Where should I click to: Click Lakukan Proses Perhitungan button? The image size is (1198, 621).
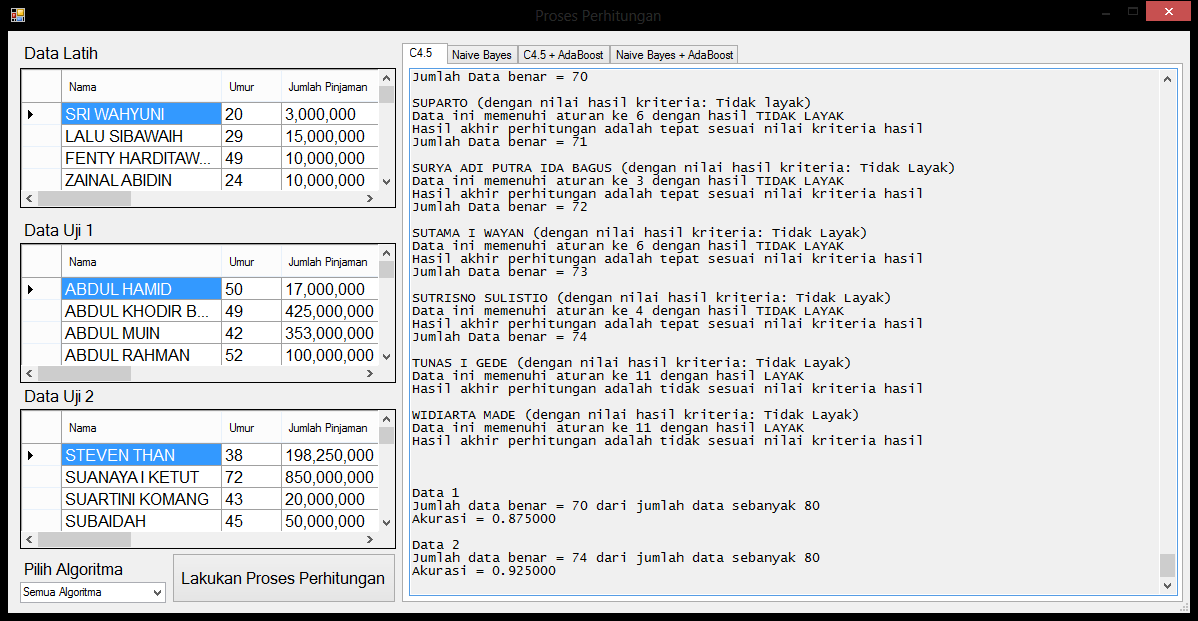283,578
